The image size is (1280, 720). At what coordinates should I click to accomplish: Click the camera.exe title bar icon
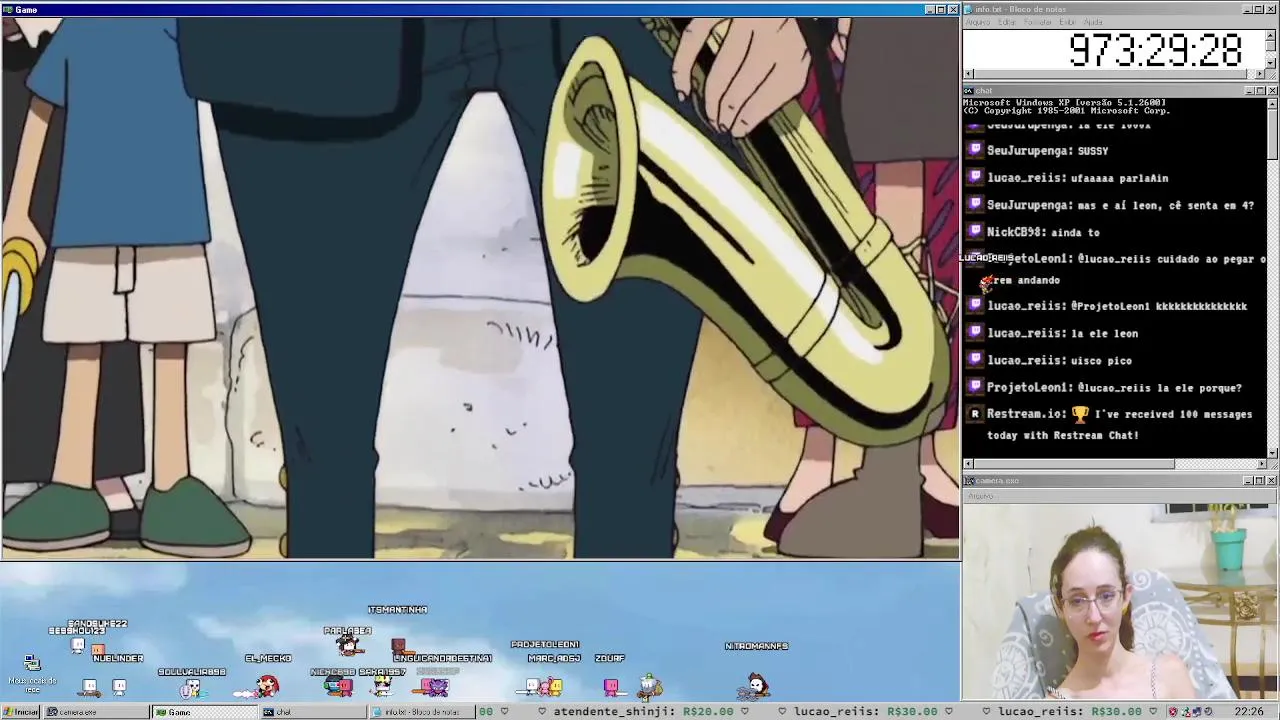tap(968, 481)
